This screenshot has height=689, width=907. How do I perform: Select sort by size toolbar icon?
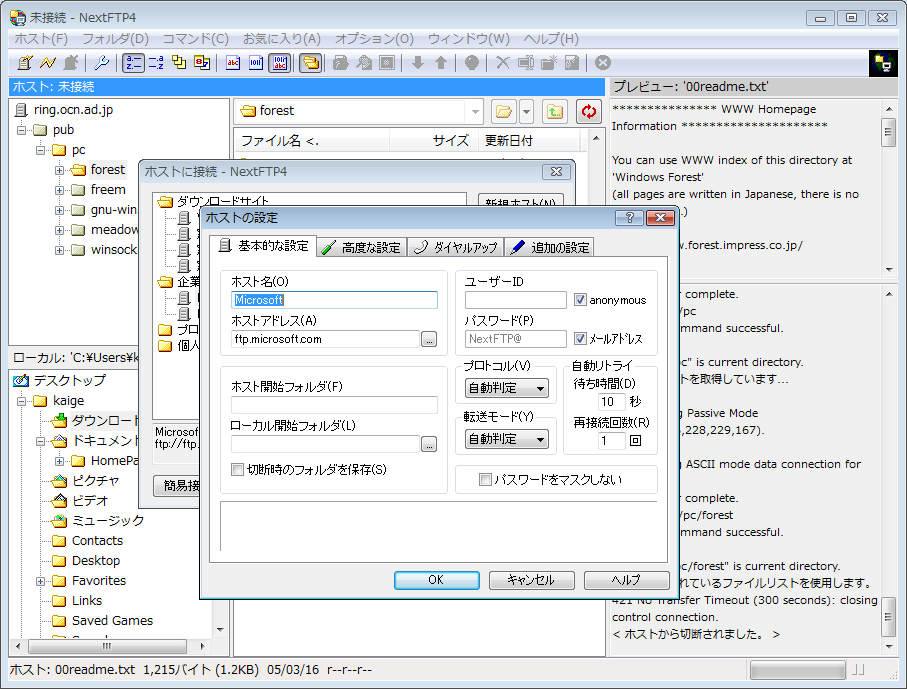point(179,62)
